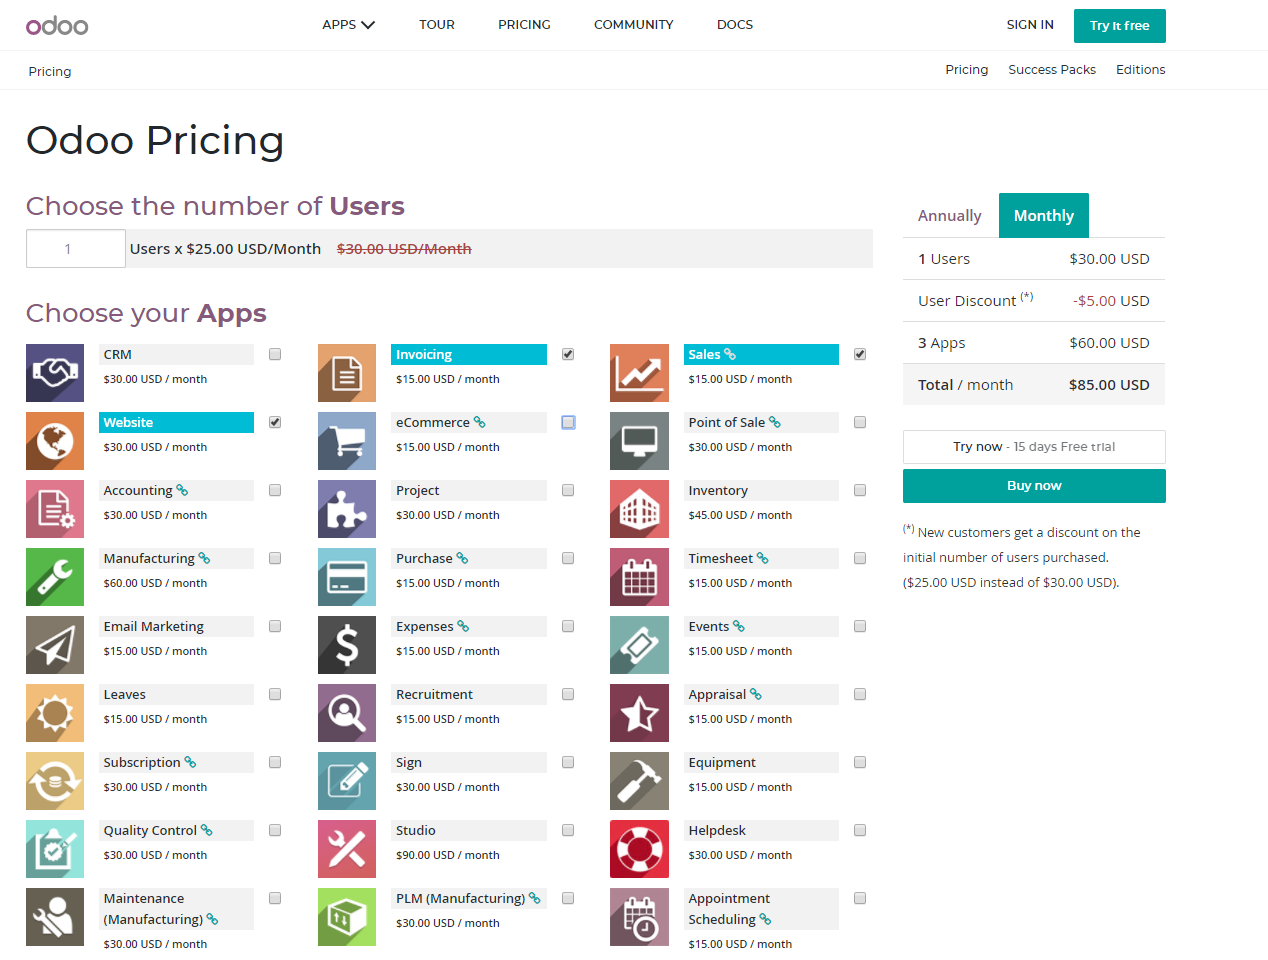Screen dimensions: 1268x960
Task: Go to PRICING in top navigation
Action: coord(524,25)
